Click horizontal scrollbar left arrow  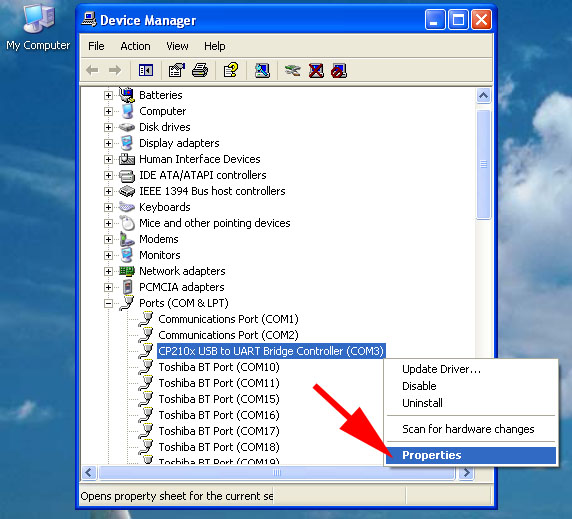click(x=89, y=473)
